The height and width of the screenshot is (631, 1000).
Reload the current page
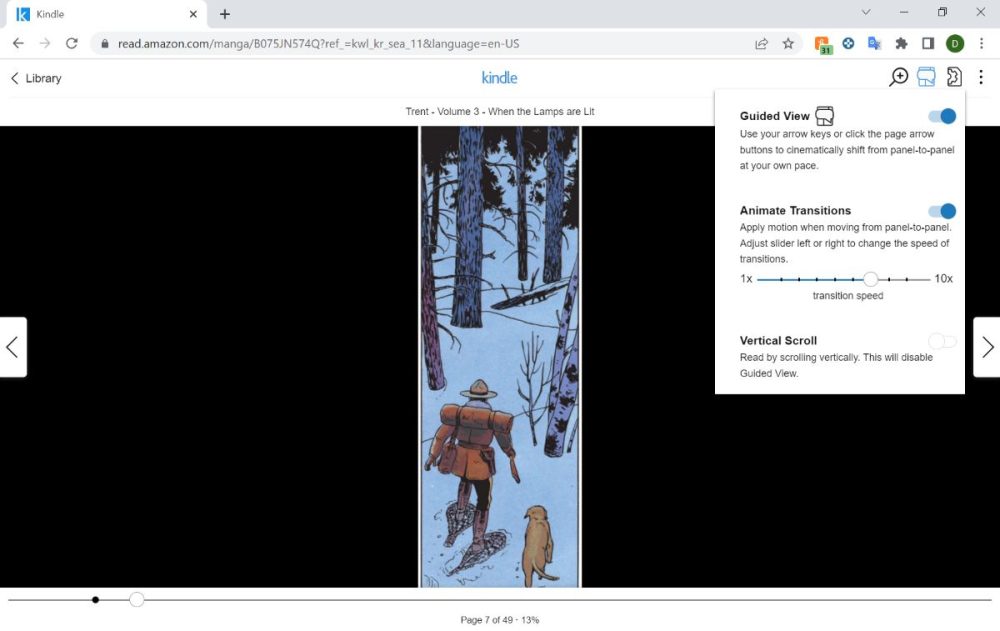[71, 43]
